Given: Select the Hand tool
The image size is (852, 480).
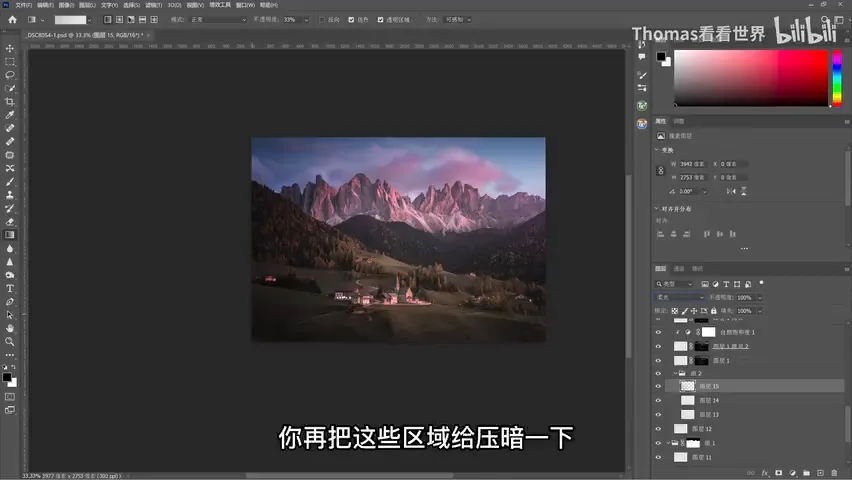Looking at the screenshot, I should point(10,328).
